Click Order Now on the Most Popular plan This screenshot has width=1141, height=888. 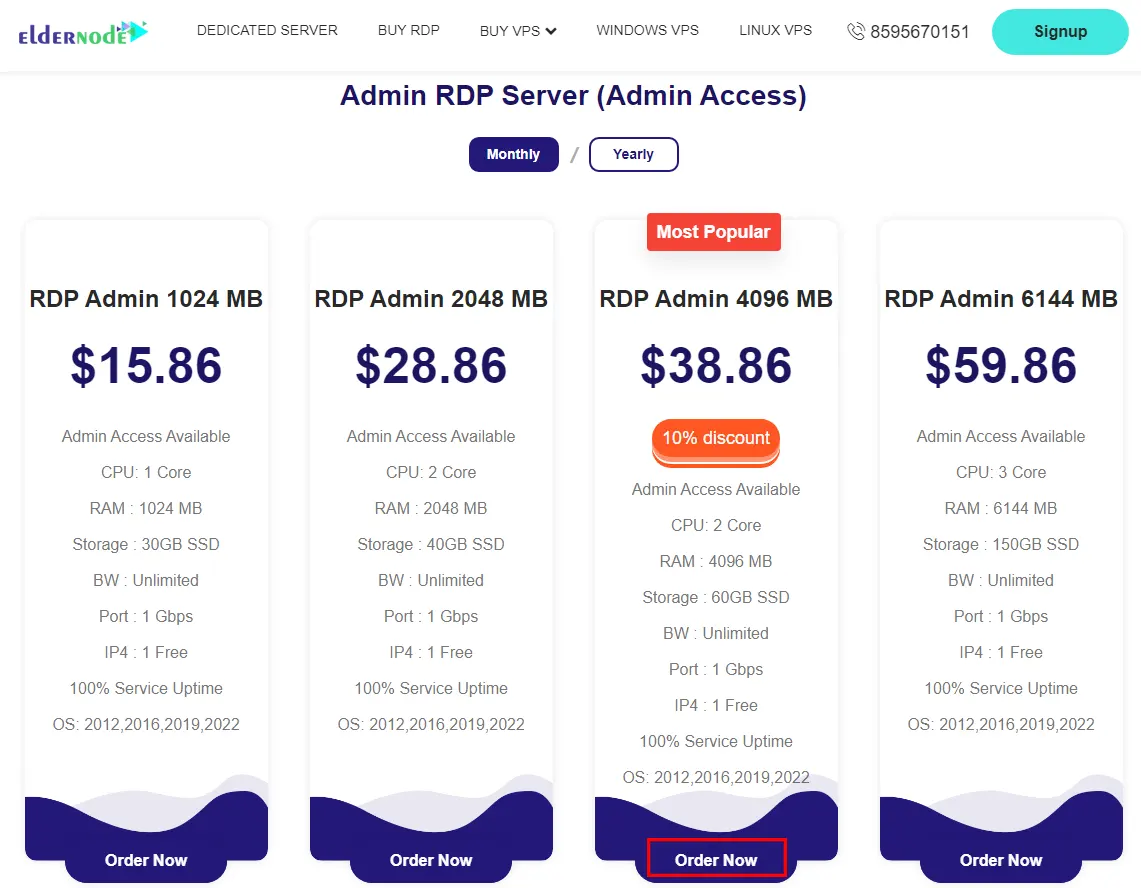point(716,858)
